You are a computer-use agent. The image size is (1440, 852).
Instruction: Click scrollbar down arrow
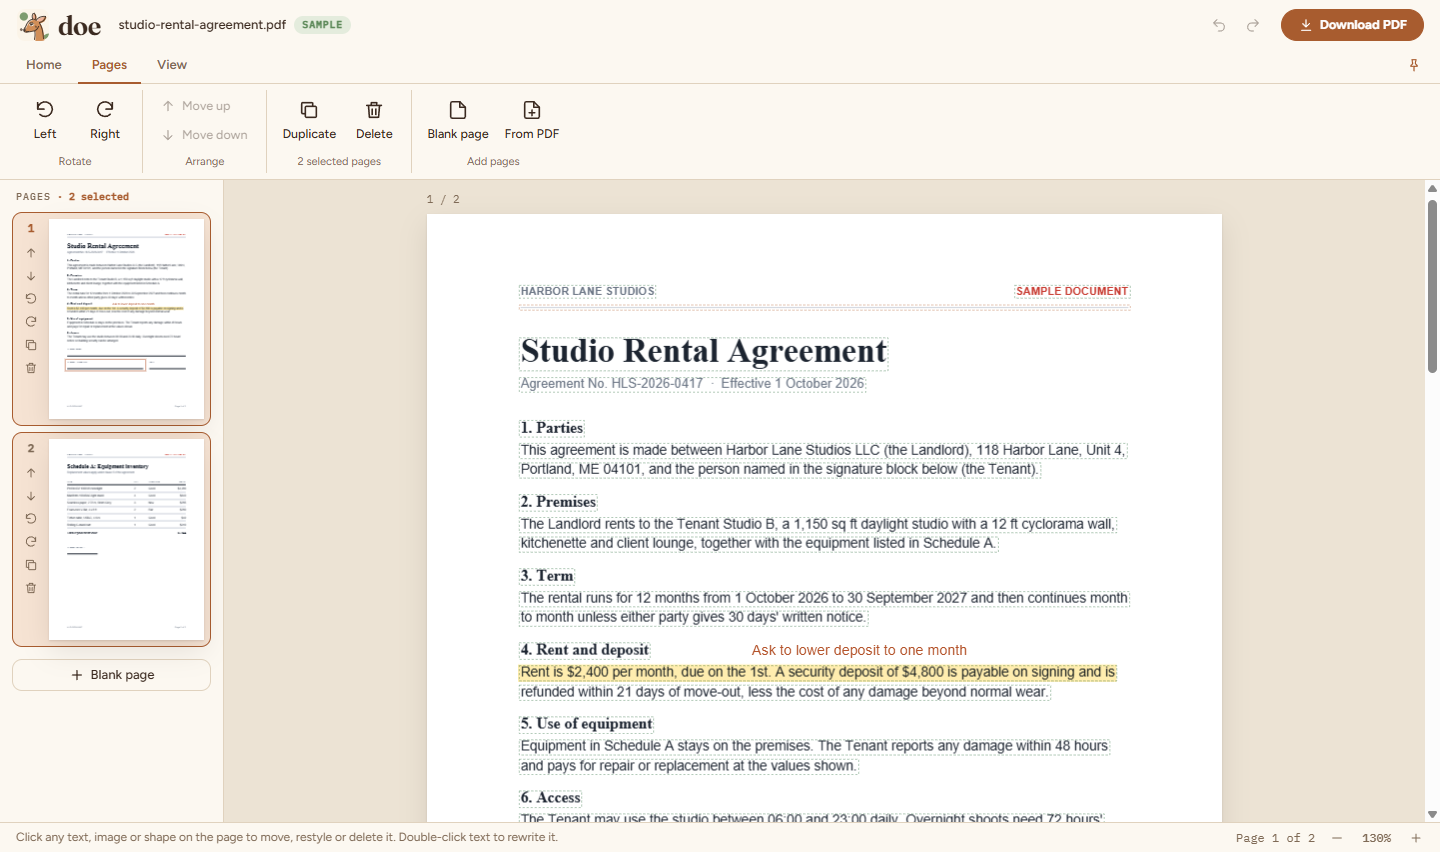pos(1432,815)
